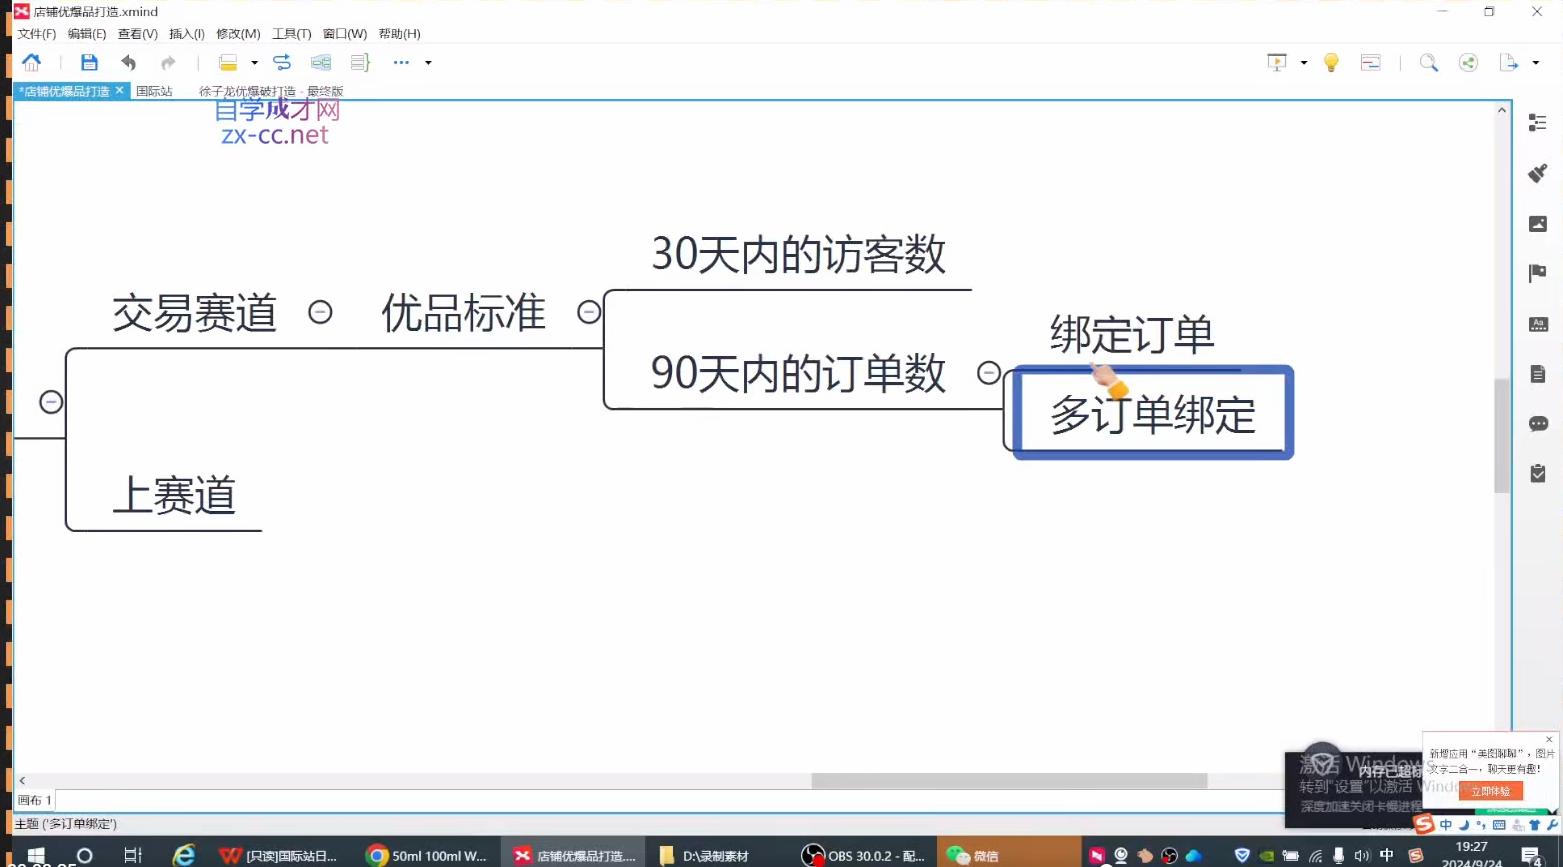This screenshot has height=867, width=1563.
Task: Click the horizontal scrollbar thumb below the canvas
Action: point(1008,781)
